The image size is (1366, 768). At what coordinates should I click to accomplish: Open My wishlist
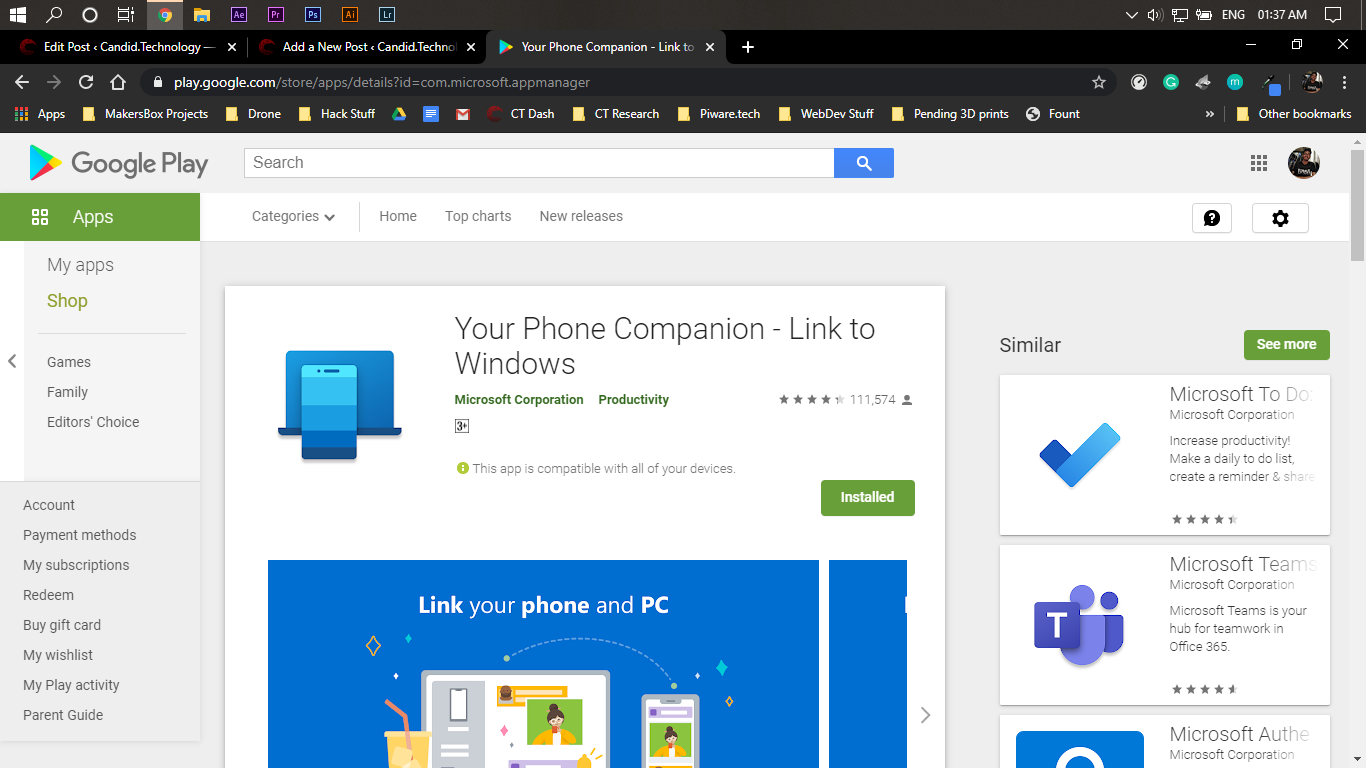58,655
